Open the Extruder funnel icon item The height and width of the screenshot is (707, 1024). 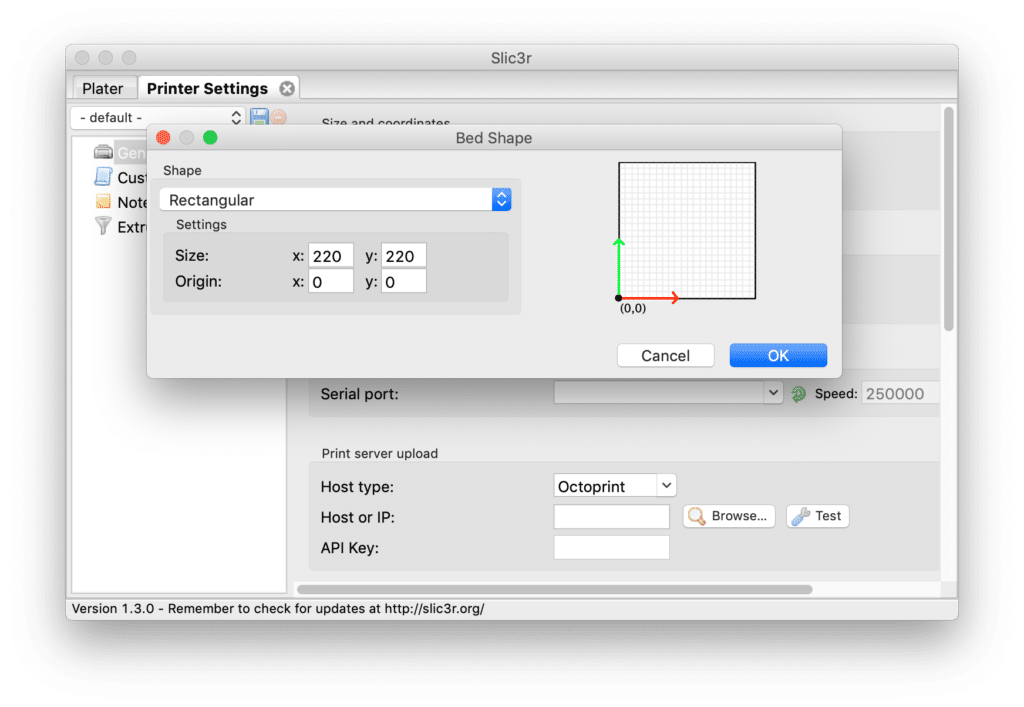pyautogui.click(x=104, y=227)
